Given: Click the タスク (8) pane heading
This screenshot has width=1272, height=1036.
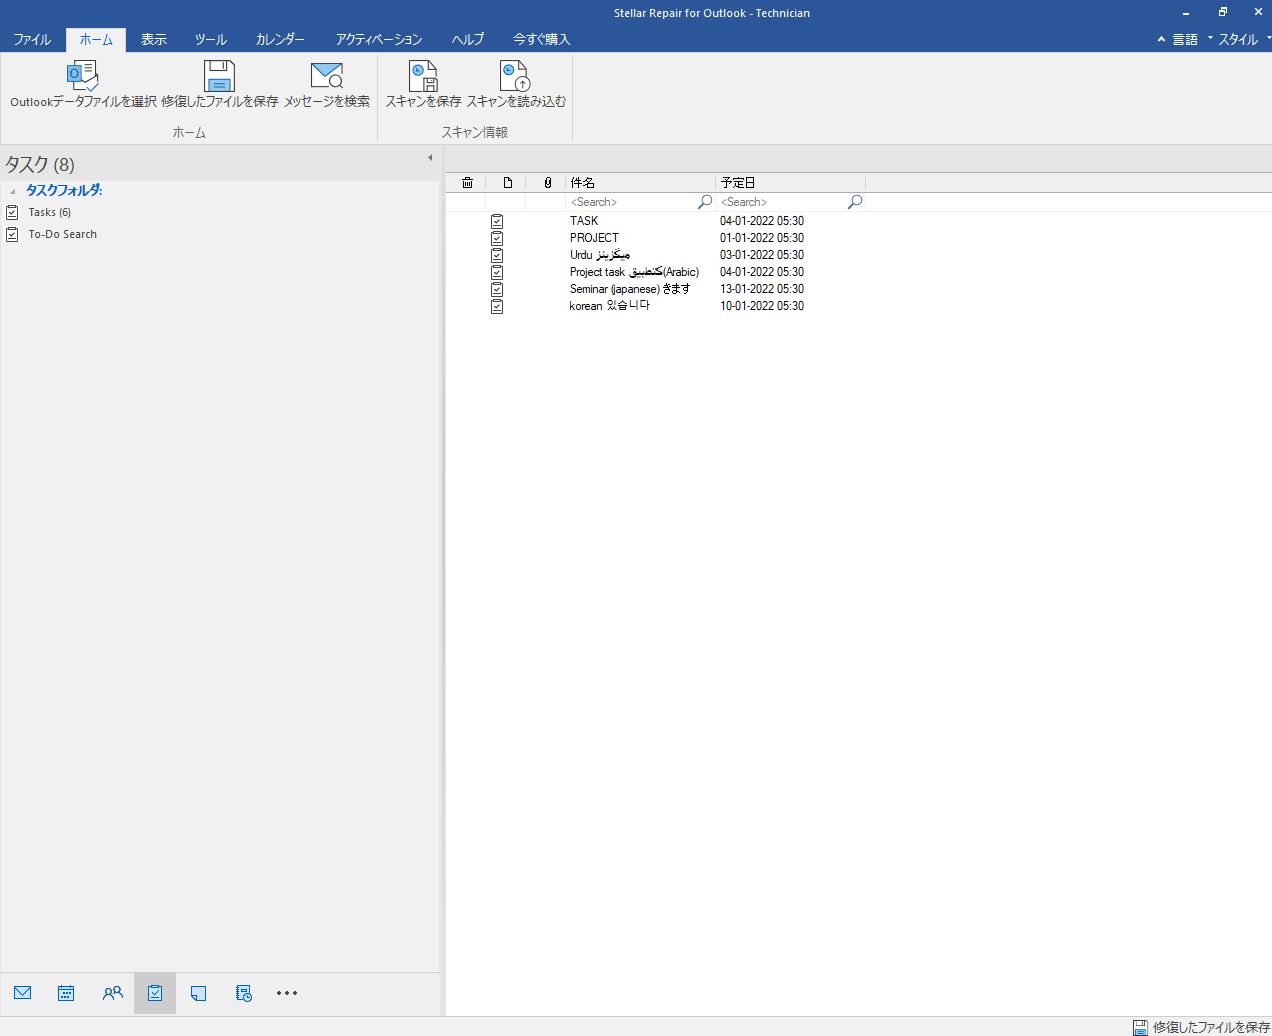Looking at the screenshot, I should tap(40, 164).
